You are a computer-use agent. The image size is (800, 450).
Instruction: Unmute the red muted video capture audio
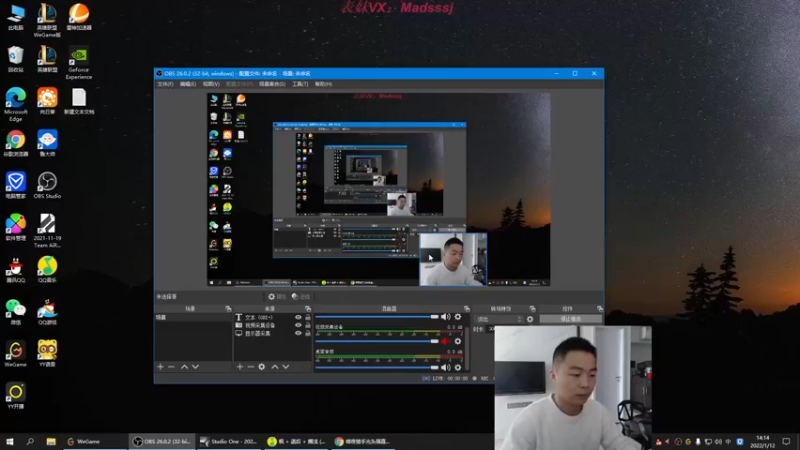445,341
